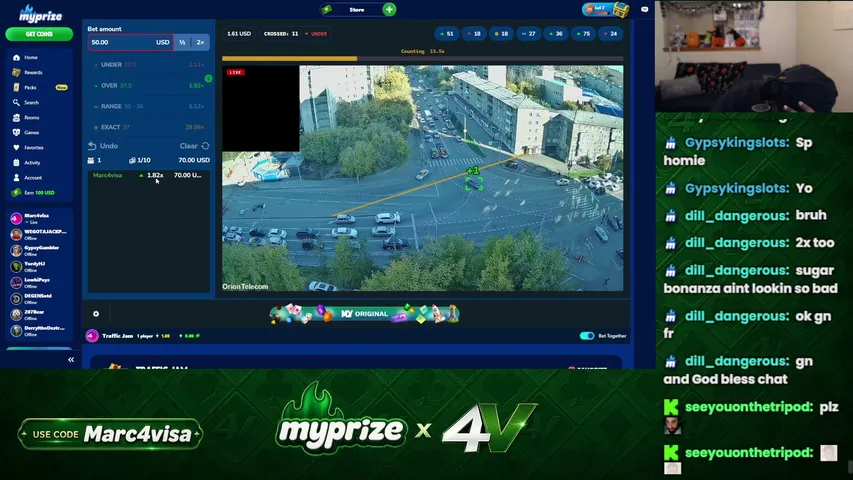The image size is (853, 480).
Task: Click the 1.61 USD balance pill
Action: 239,34
